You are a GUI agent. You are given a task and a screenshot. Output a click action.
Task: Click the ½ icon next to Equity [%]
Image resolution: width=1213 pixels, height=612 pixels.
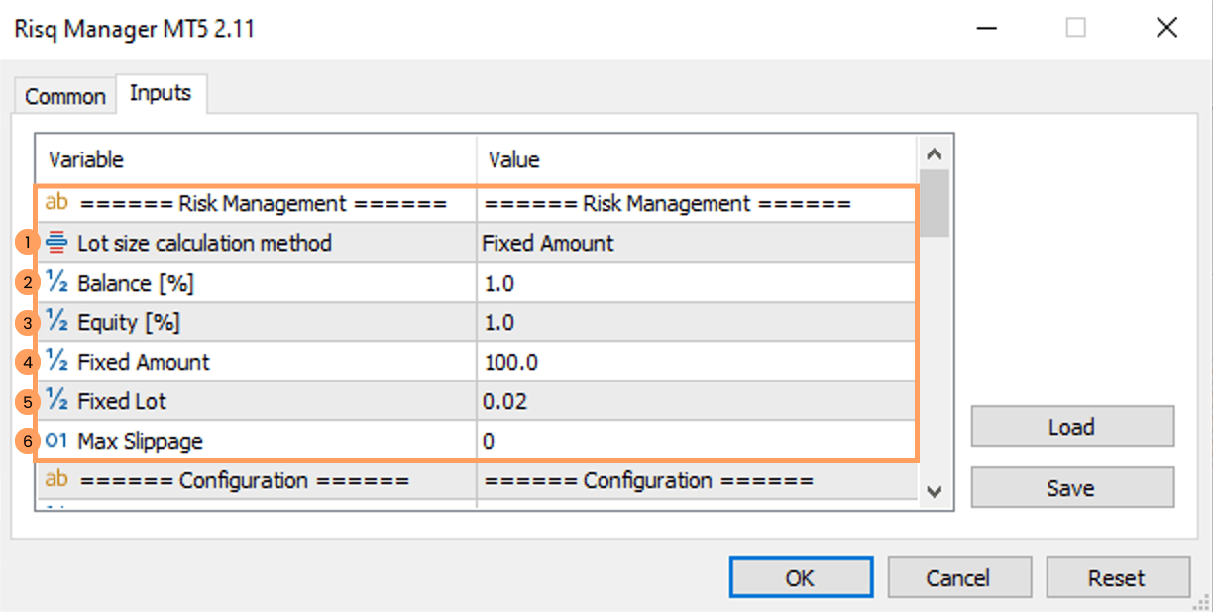[x=57, y=322]
